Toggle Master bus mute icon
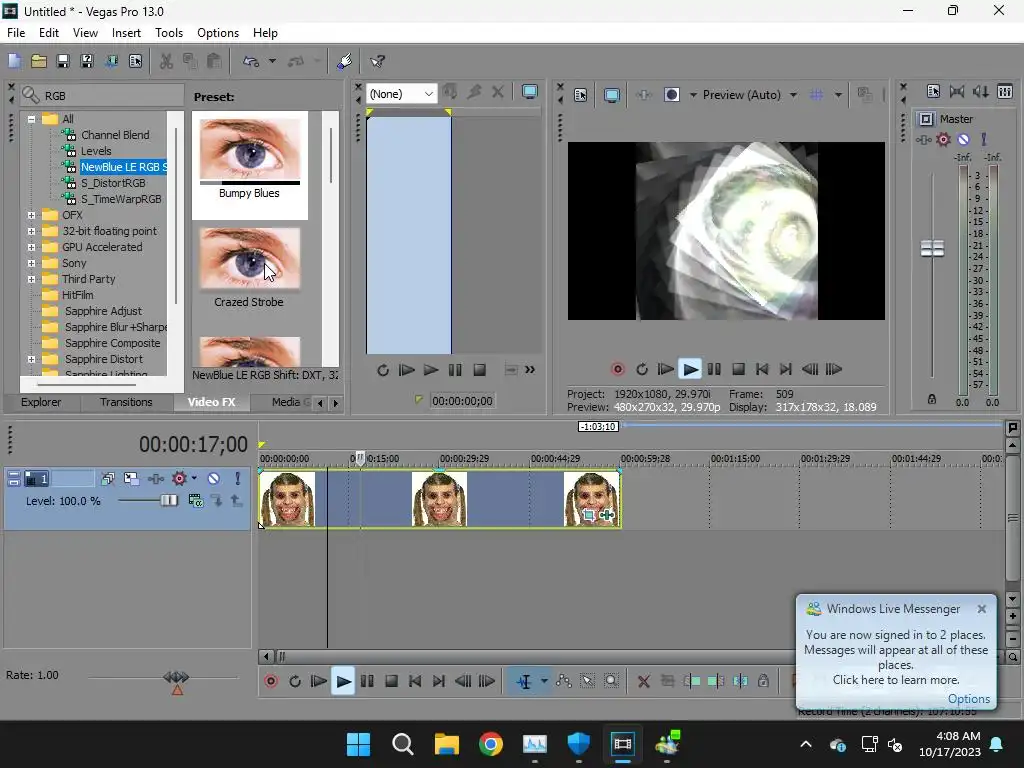The height and width of the screenshot is (768, 1024). coord(963,139)
